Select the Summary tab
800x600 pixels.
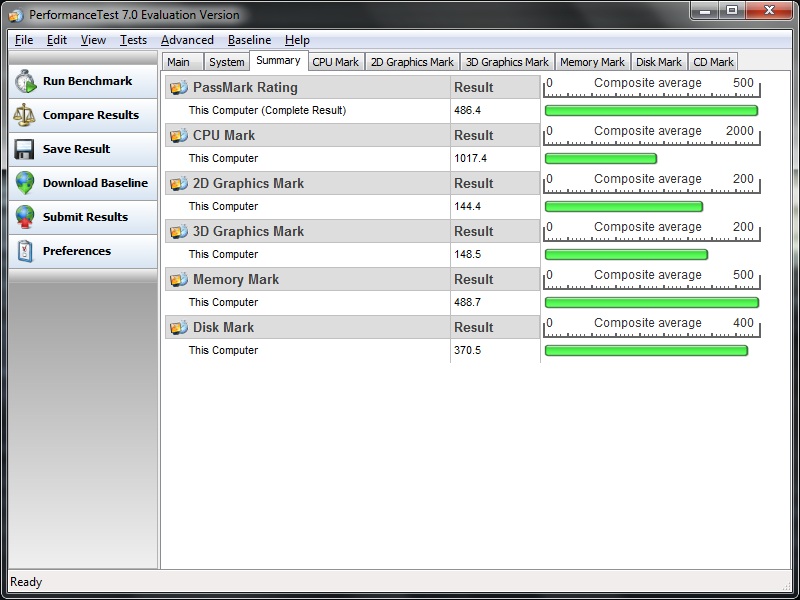coord(279,60)
